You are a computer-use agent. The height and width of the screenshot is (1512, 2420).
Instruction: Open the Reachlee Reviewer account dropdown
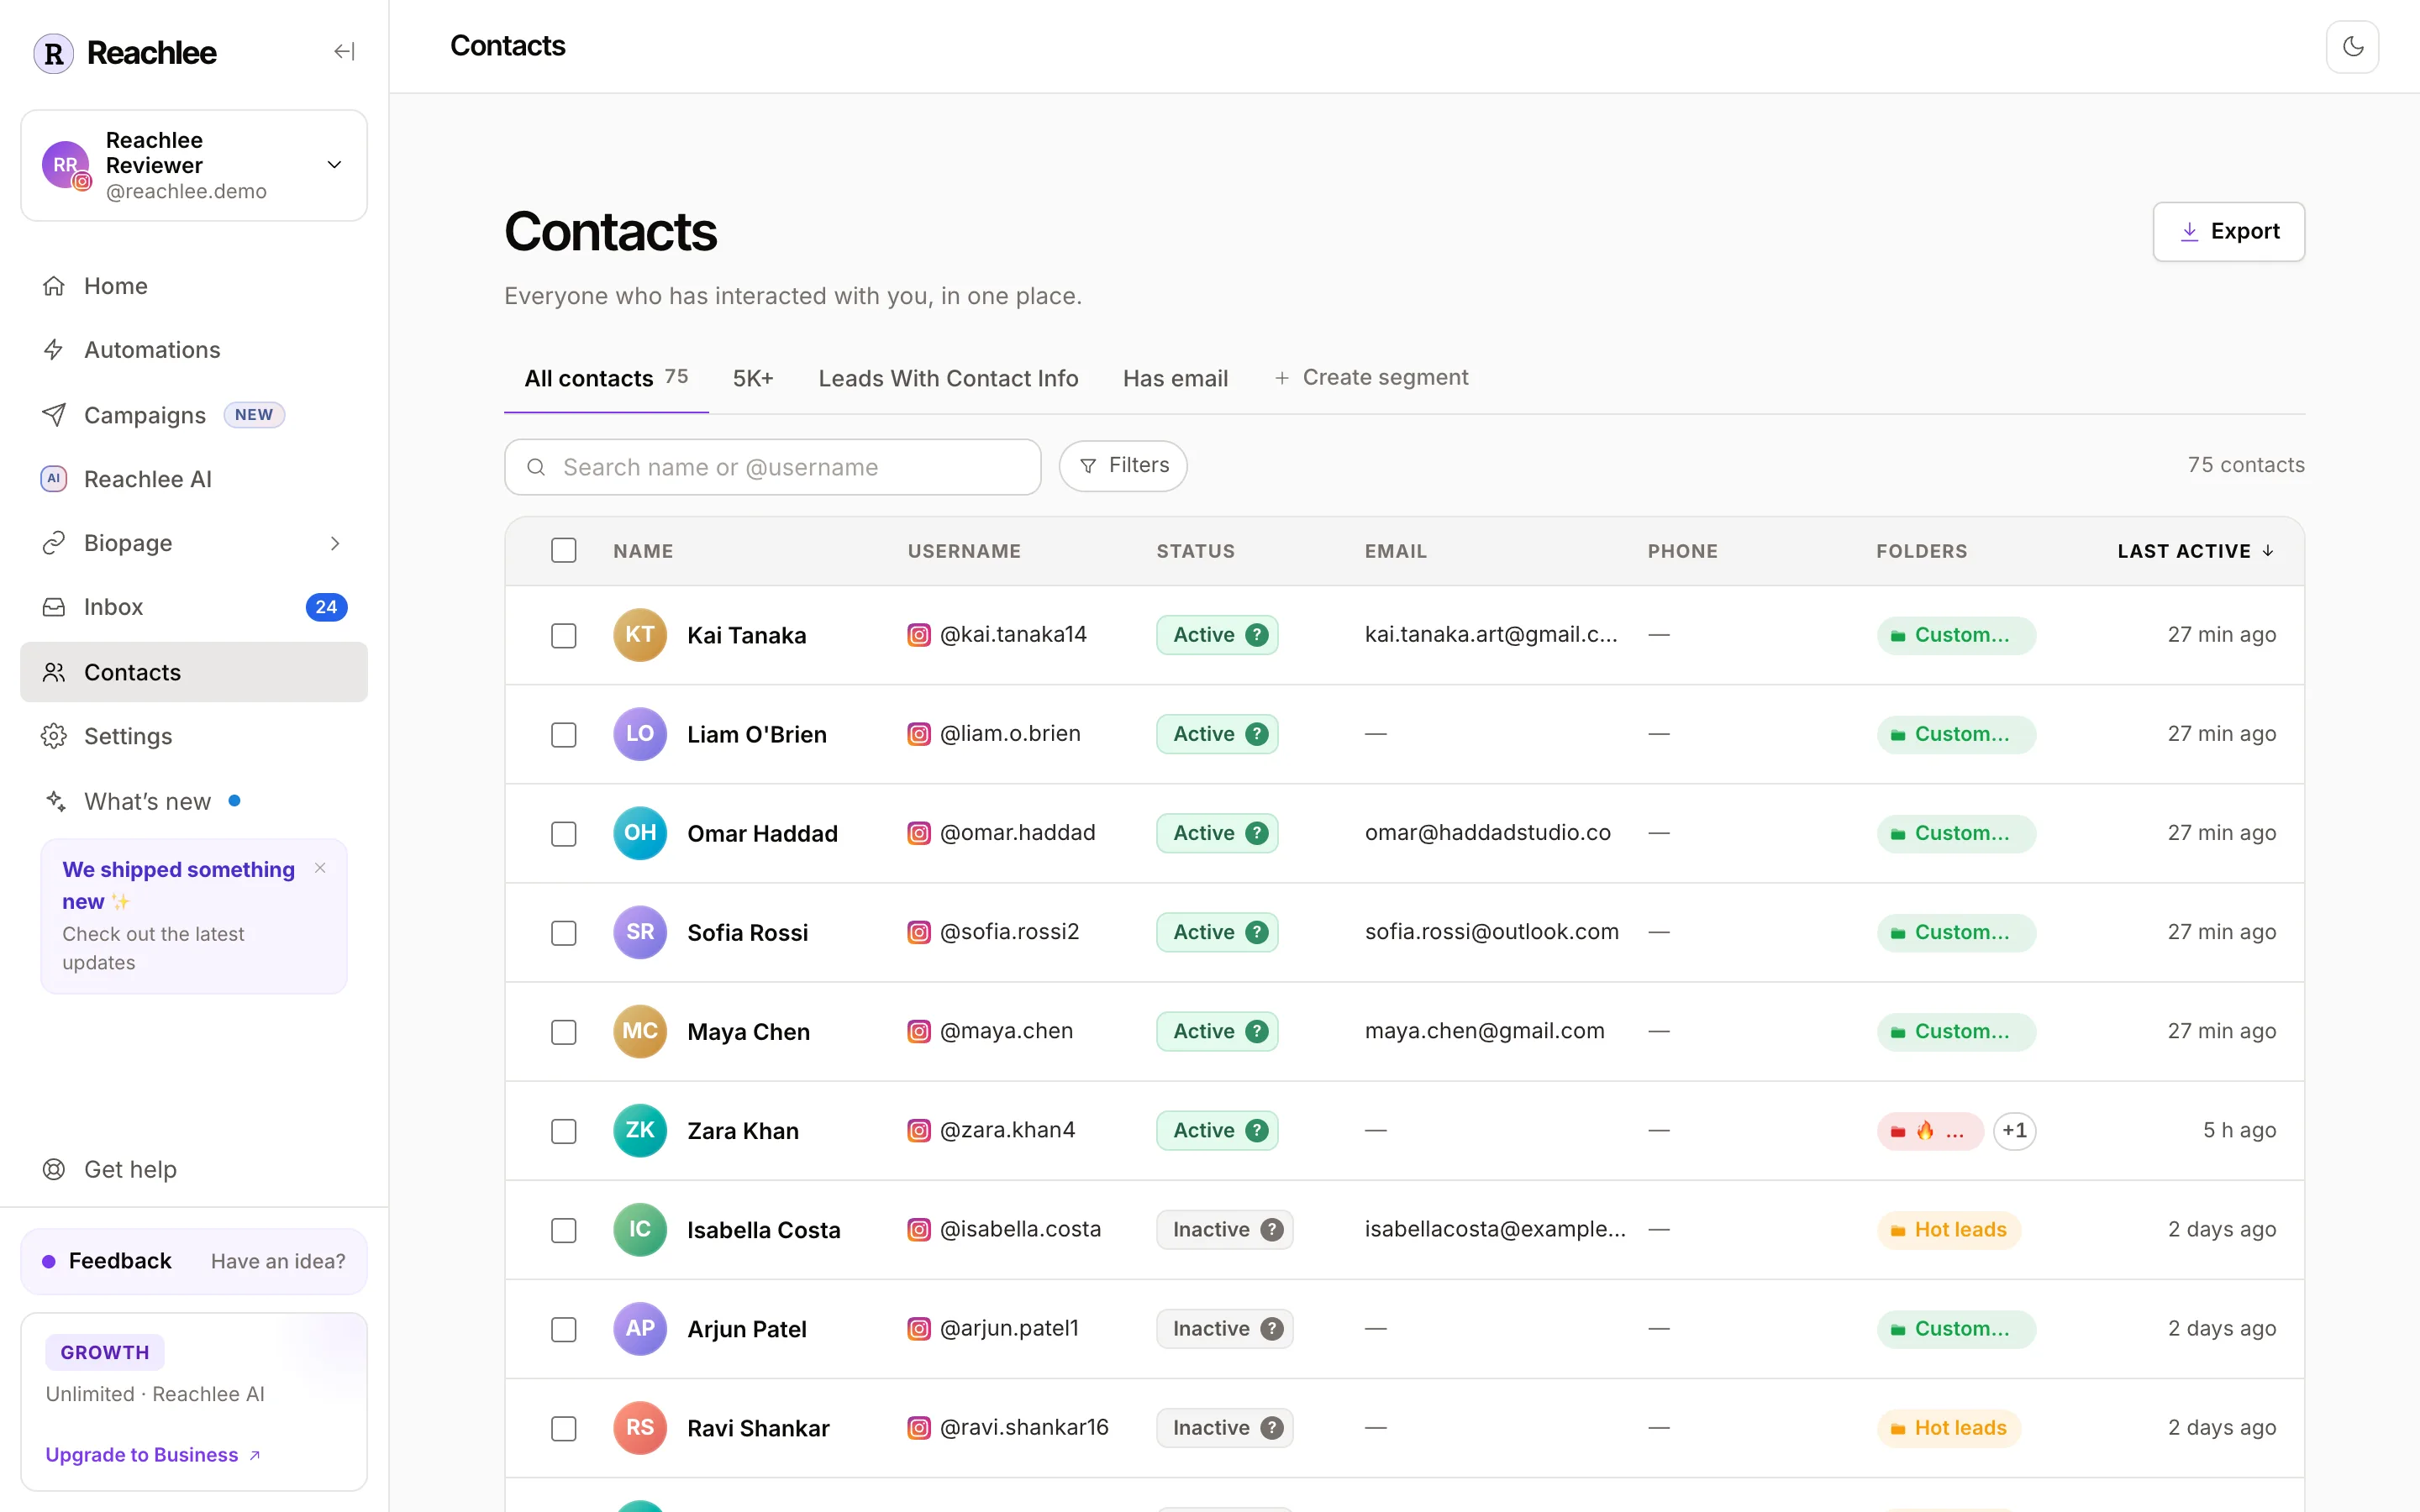[194, 165]
